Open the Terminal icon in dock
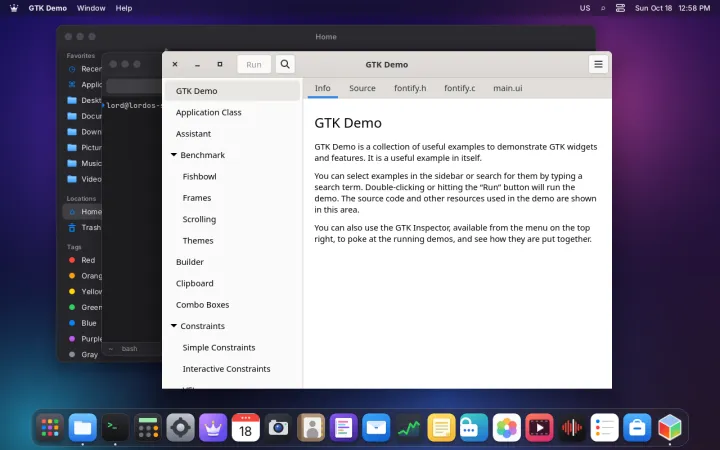Screen dimensions: 720x450 point(115,428)
